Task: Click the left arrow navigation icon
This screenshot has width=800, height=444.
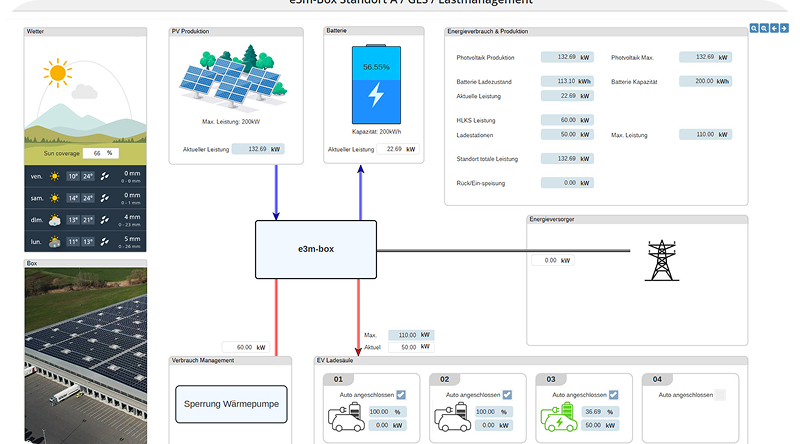Action: coord(773,29)
